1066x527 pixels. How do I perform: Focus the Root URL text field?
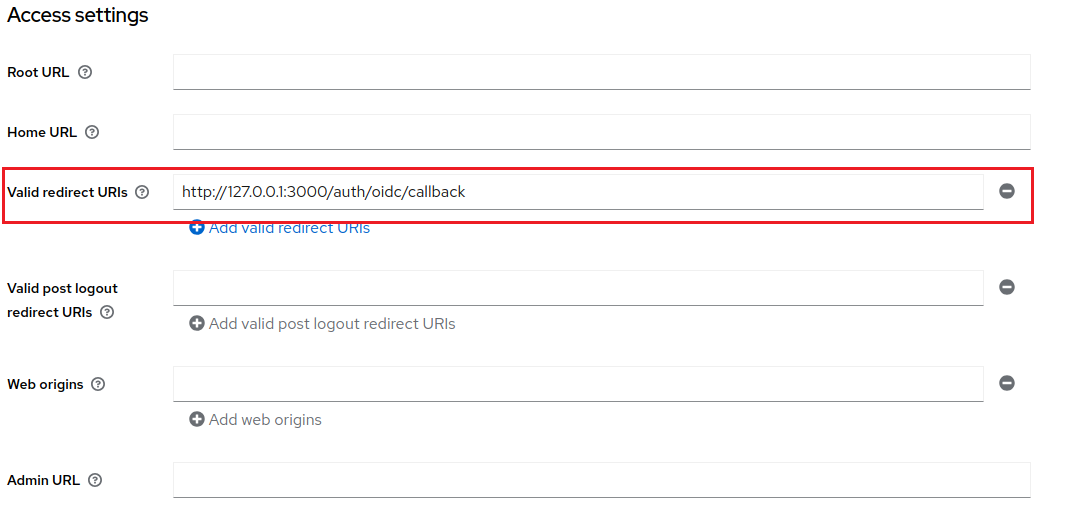[601, 72]
